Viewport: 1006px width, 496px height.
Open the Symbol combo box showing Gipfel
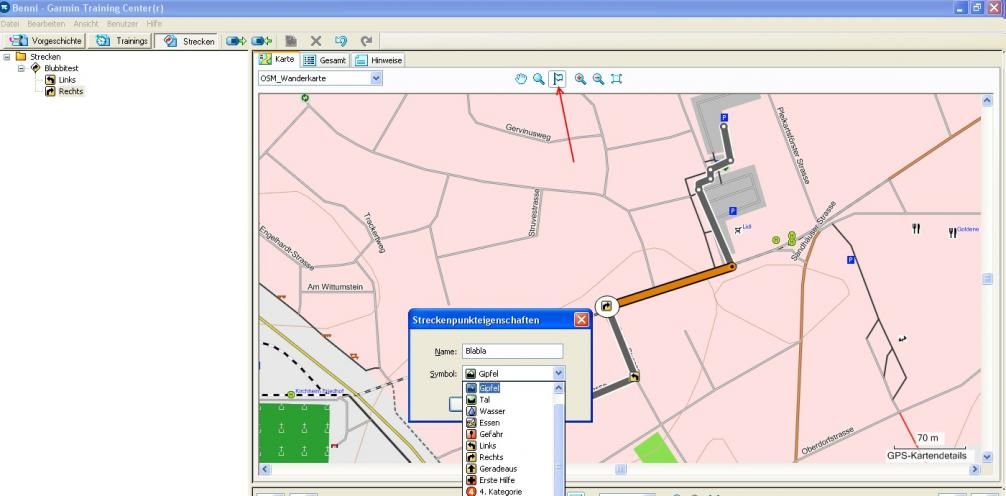(x=558, y=373)
